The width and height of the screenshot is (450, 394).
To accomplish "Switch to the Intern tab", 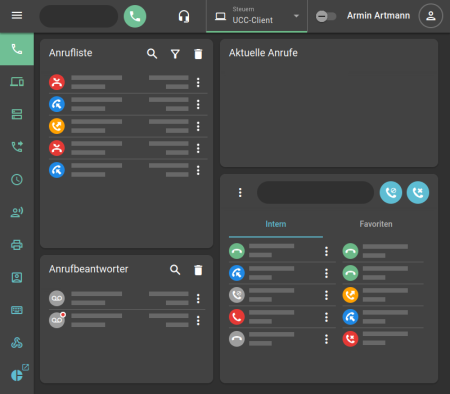I will (276, 224).
